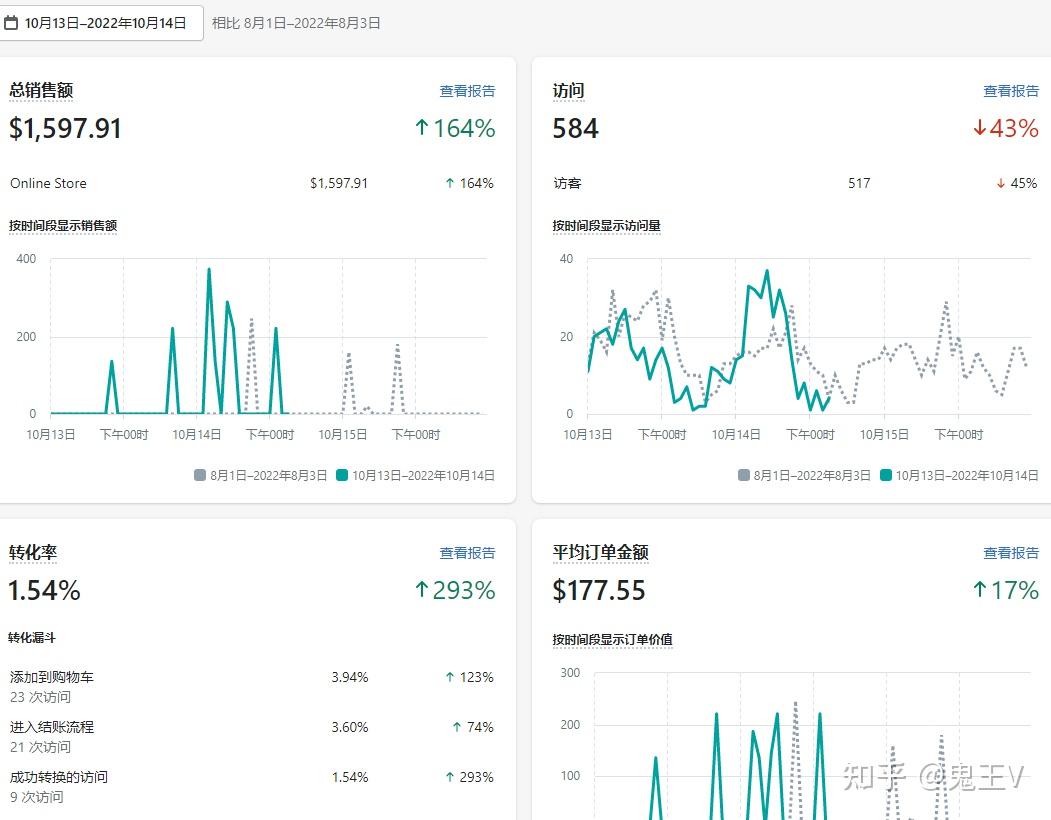Image resolution: width=1051 pixels, height=820 pixels.
Task: Click the Online Store row label
Action: pos(48,183)
